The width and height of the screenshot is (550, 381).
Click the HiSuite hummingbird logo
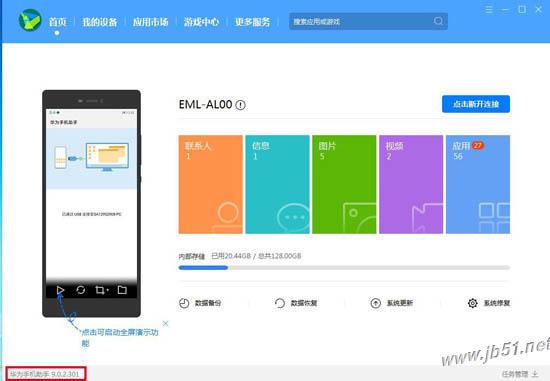pyautogui.click(x=30, y=20)
